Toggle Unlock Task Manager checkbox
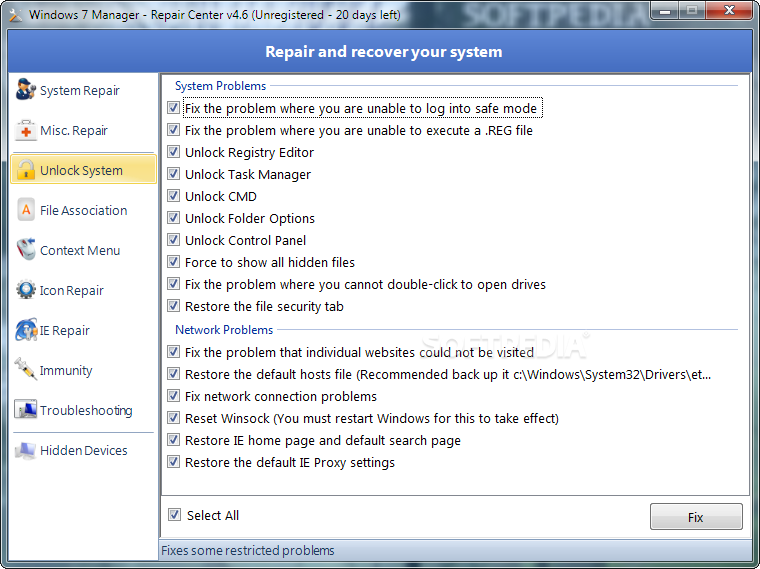Image resolution: width=760 pixels, height=569 pixels. [x=173, y=174]
